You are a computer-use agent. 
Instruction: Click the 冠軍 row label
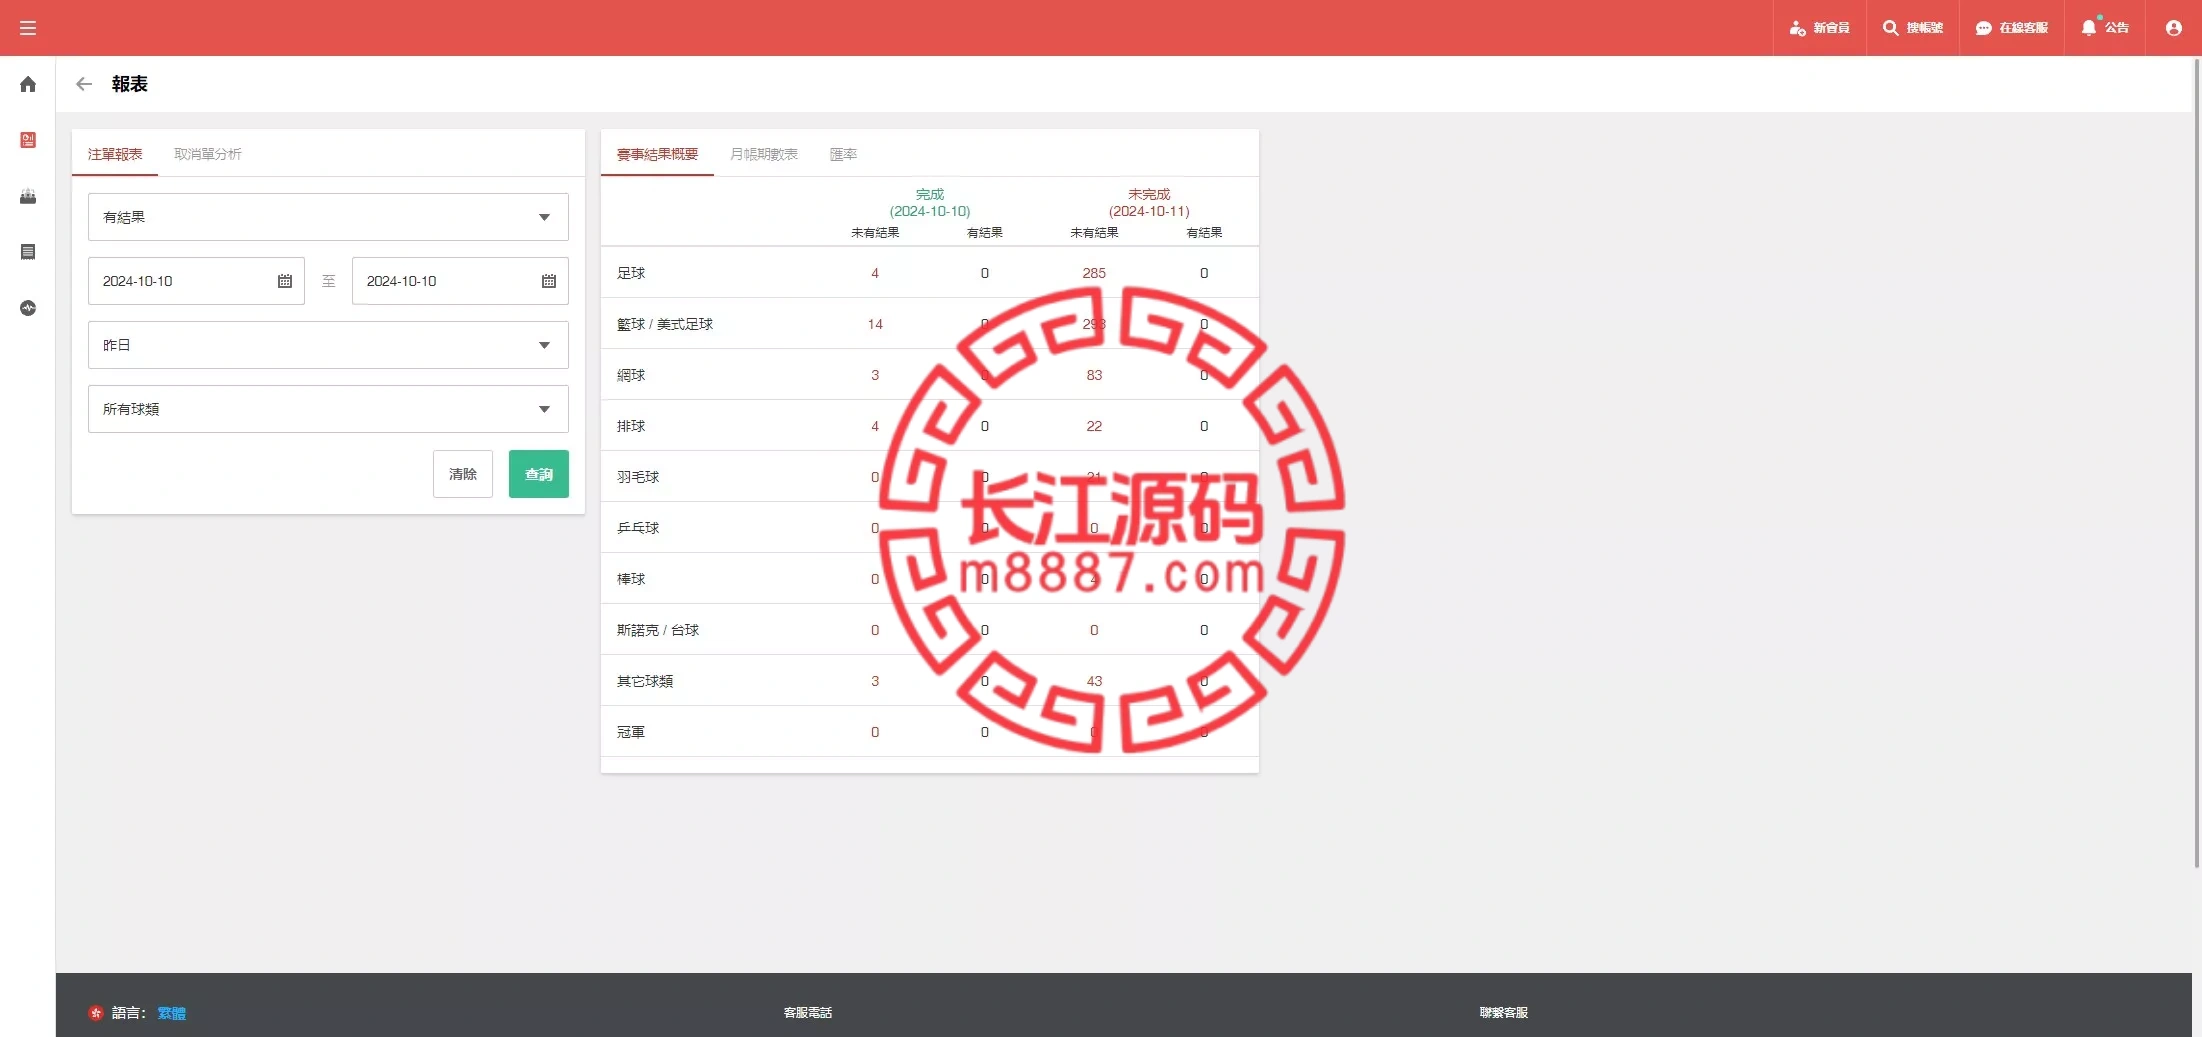click(x=631, y=732)
